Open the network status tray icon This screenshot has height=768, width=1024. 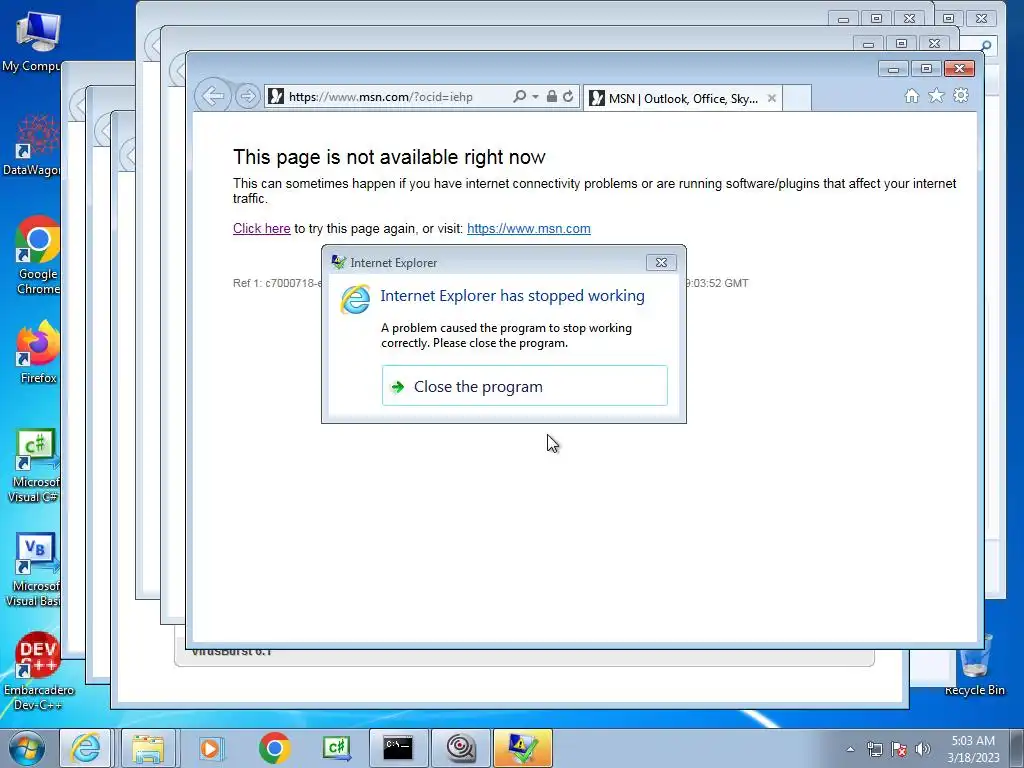point(874,749)
